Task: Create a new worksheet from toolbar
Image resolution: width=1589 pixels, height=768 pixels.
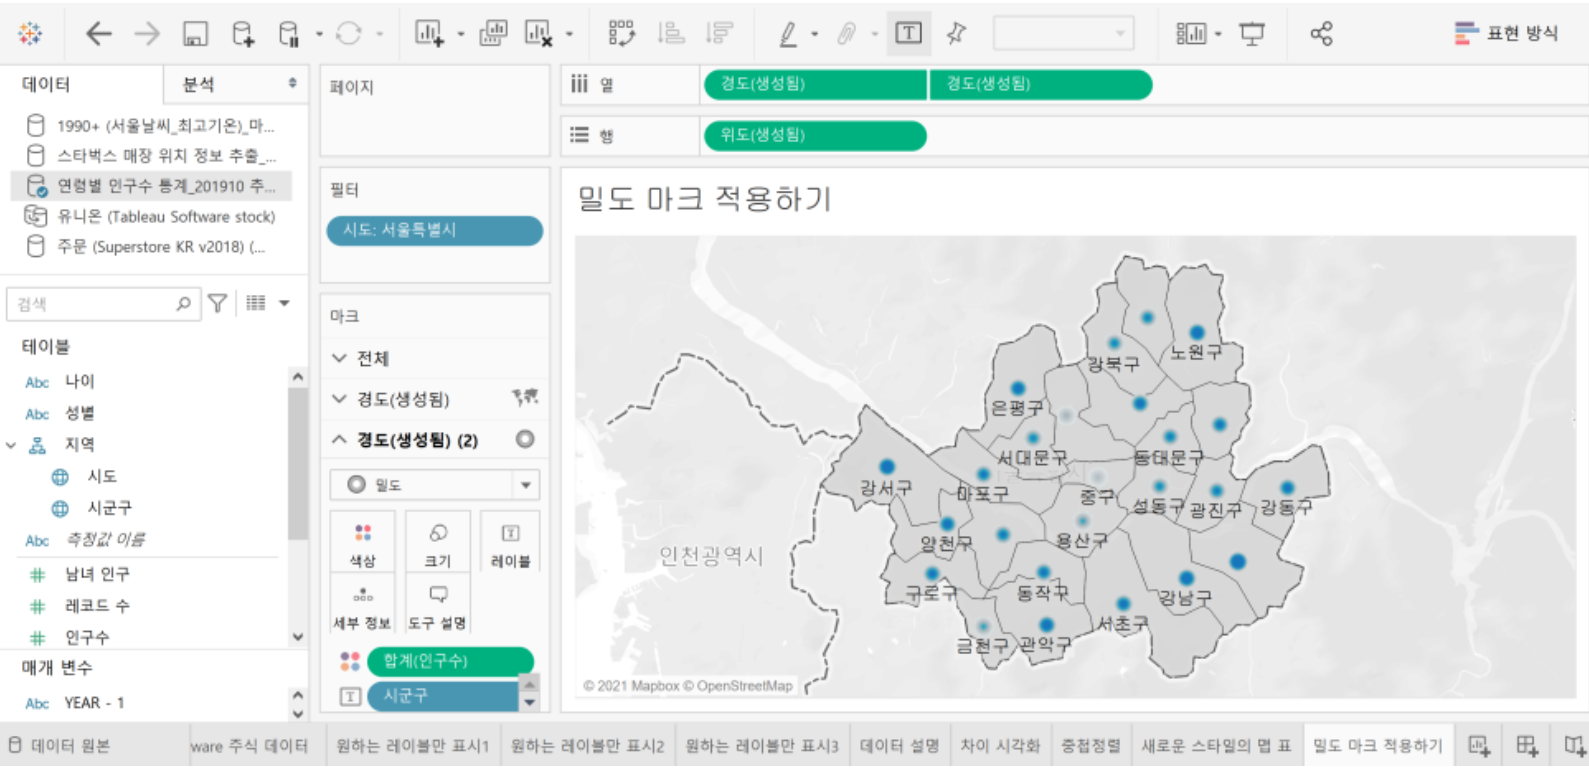Action: click(430, 34)
